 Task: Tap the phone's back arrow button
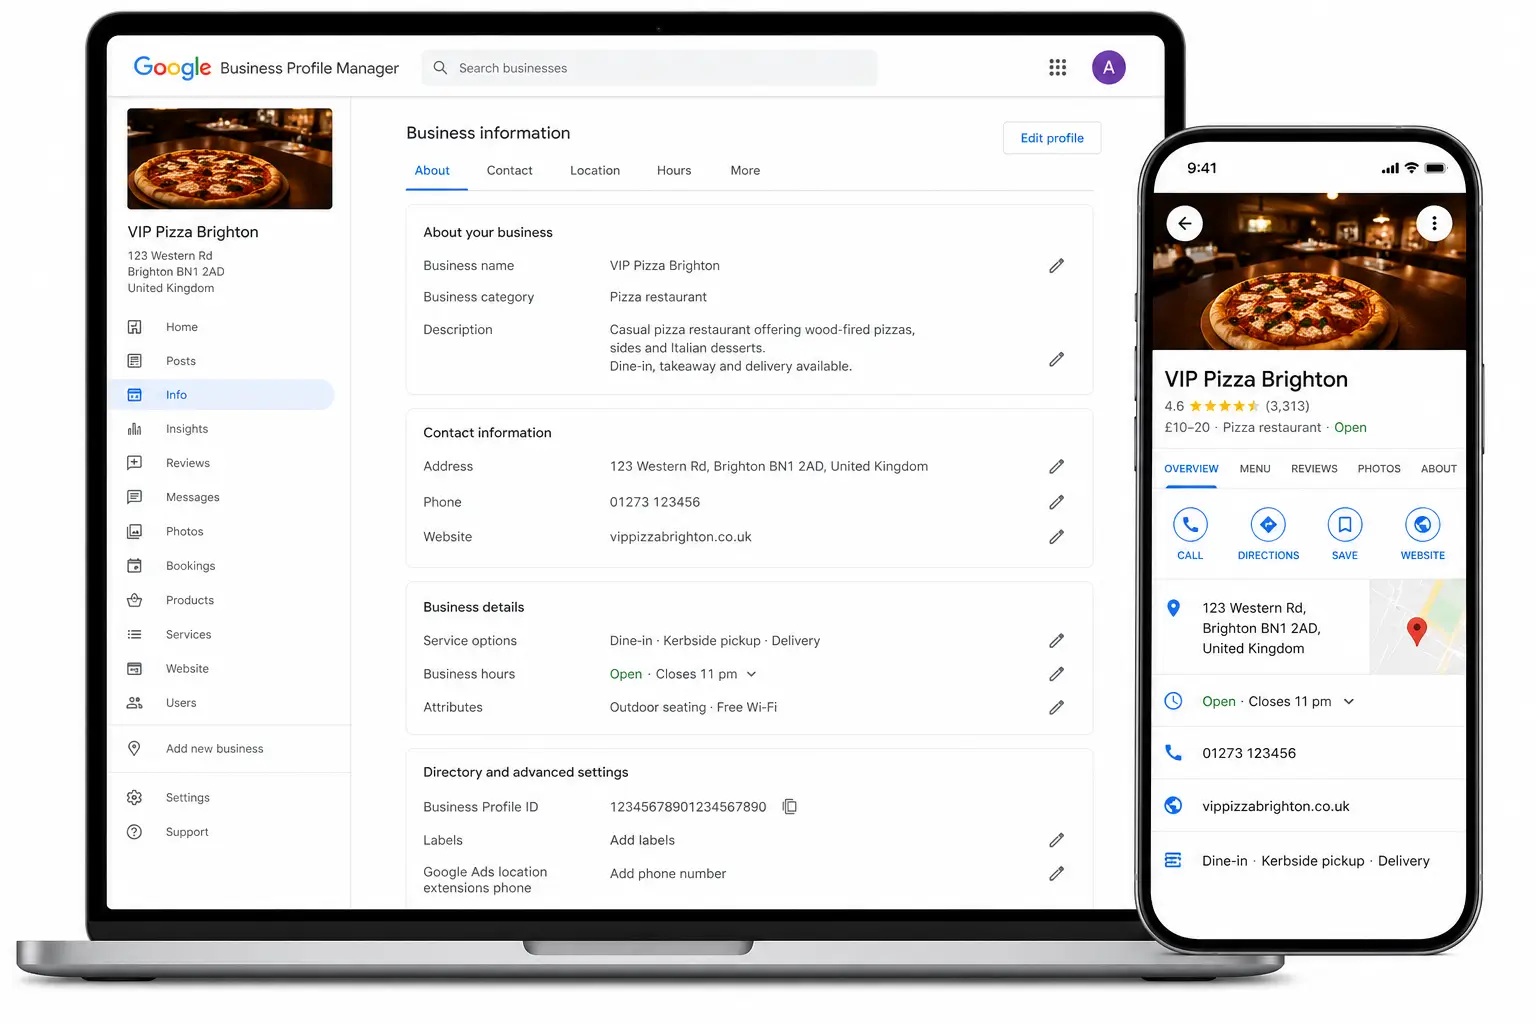[1185, 223]
